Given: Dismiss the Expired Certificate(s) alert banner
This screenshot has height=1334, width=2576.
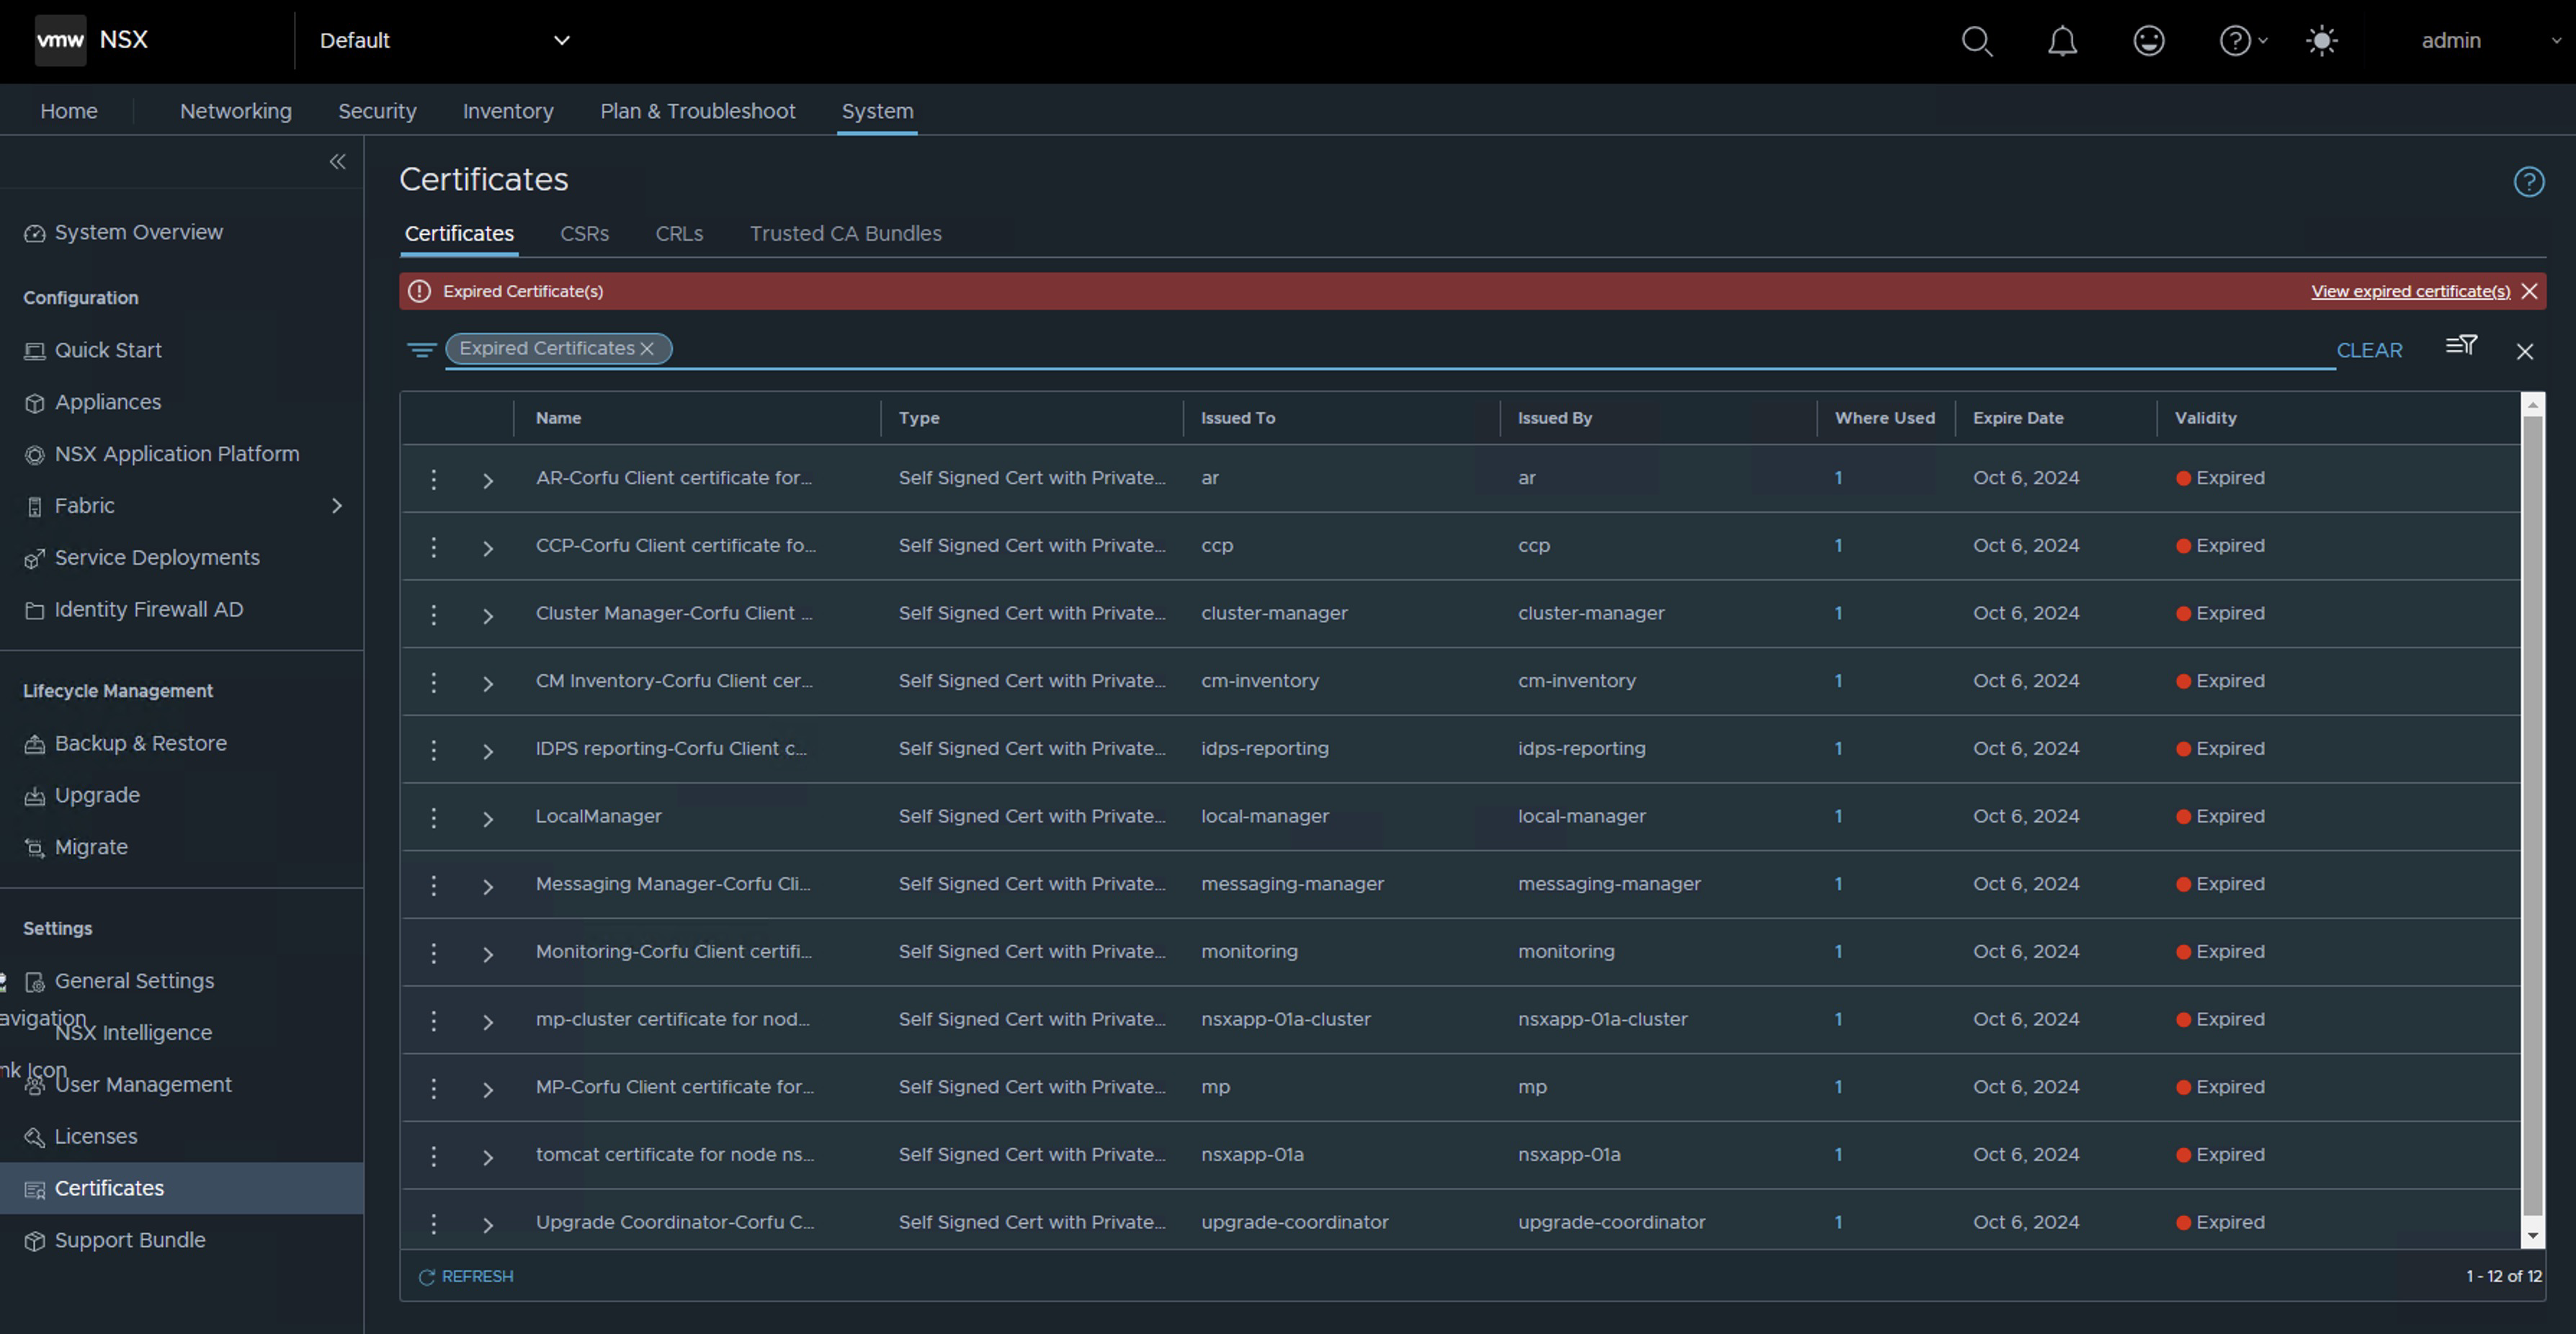Looking at the screenshot, I should [x=2529, y=291].
